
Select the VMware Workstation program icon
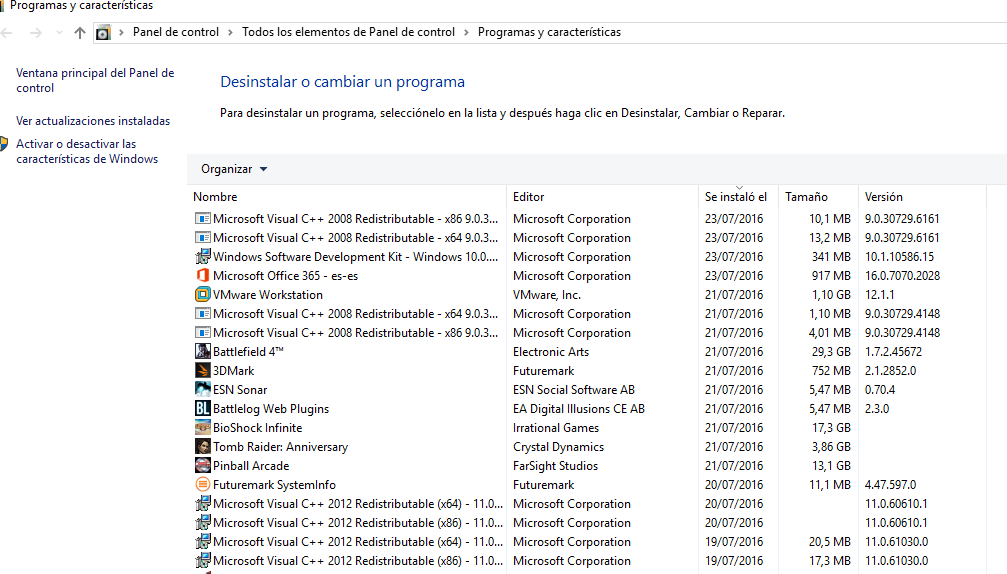click(203, 295)
